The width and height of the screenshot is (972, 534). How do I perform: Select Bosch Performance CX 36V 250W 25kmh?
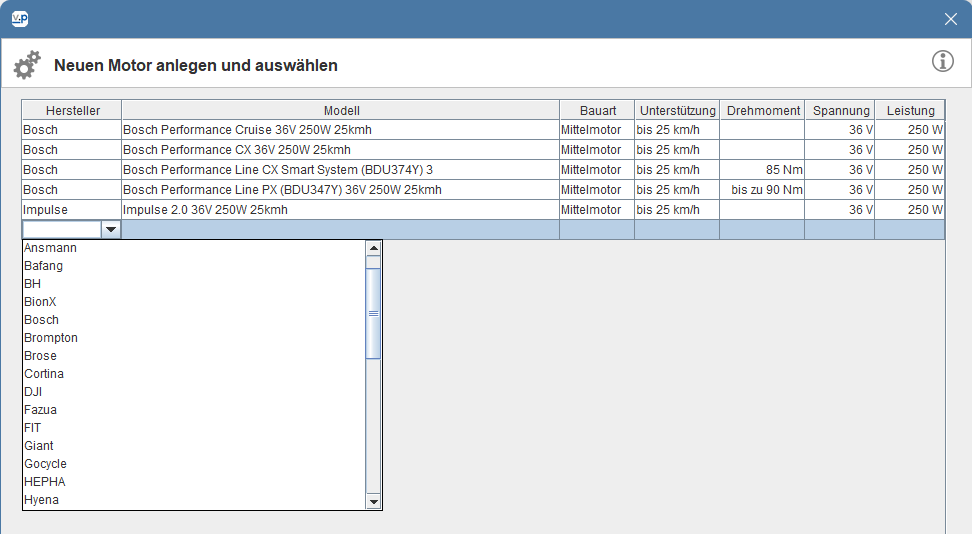[x=340, y=149]
